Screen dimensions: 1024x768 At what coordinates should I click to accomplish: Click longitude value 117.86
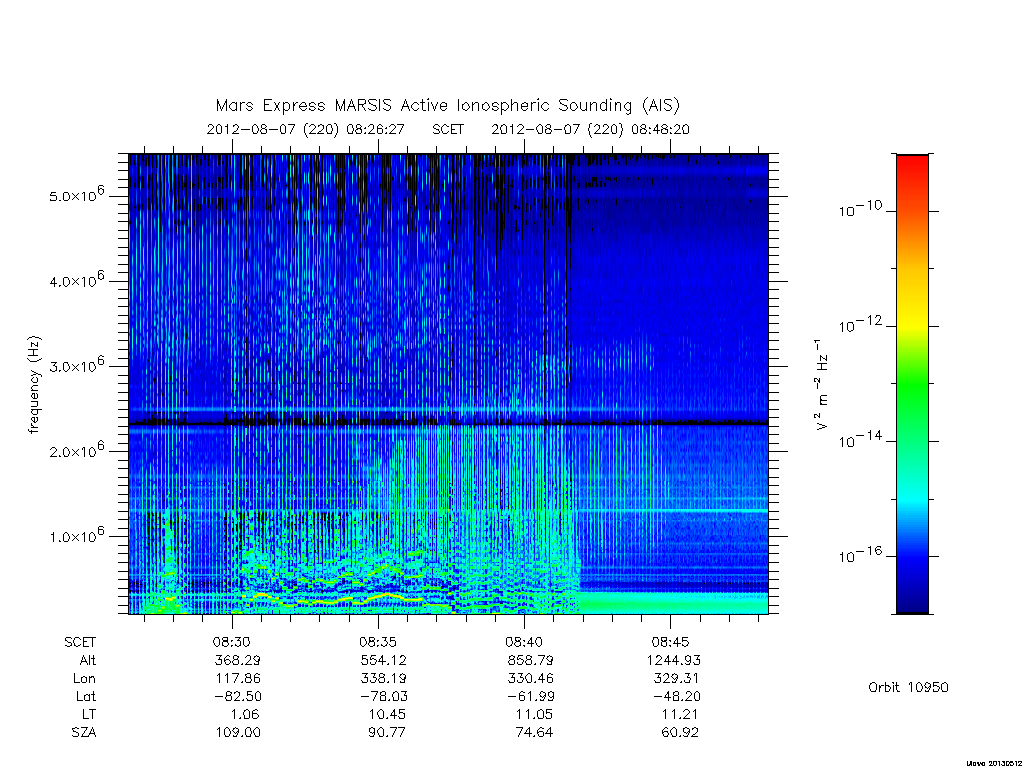[x=238, y=679]
